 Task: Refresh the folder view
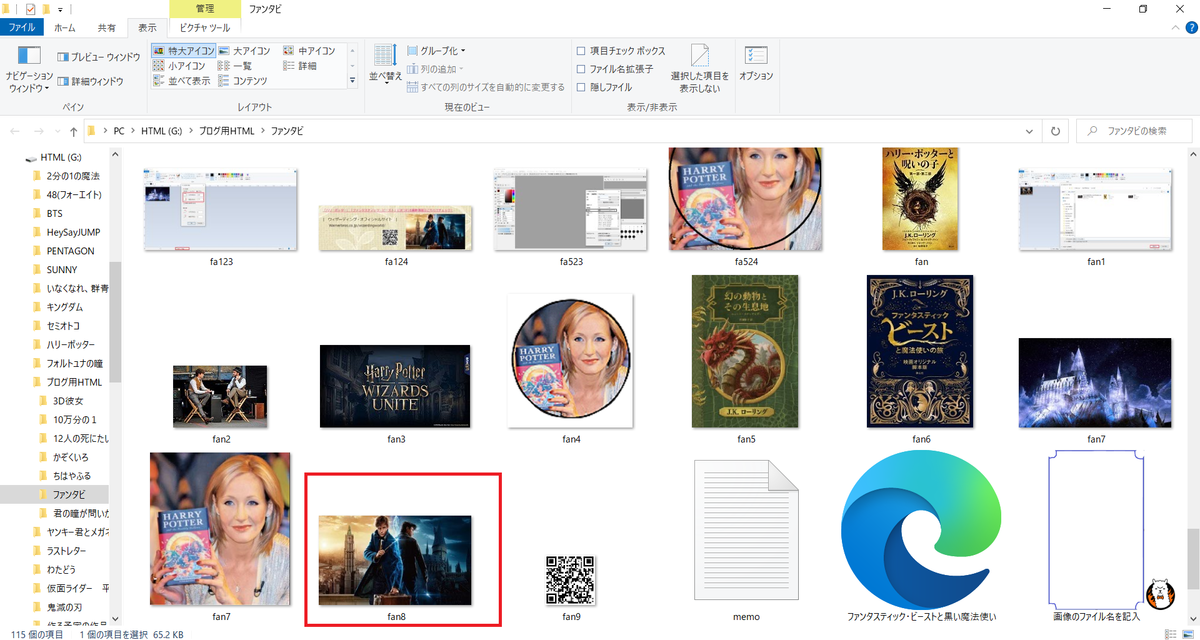[x=1055, y=131]
